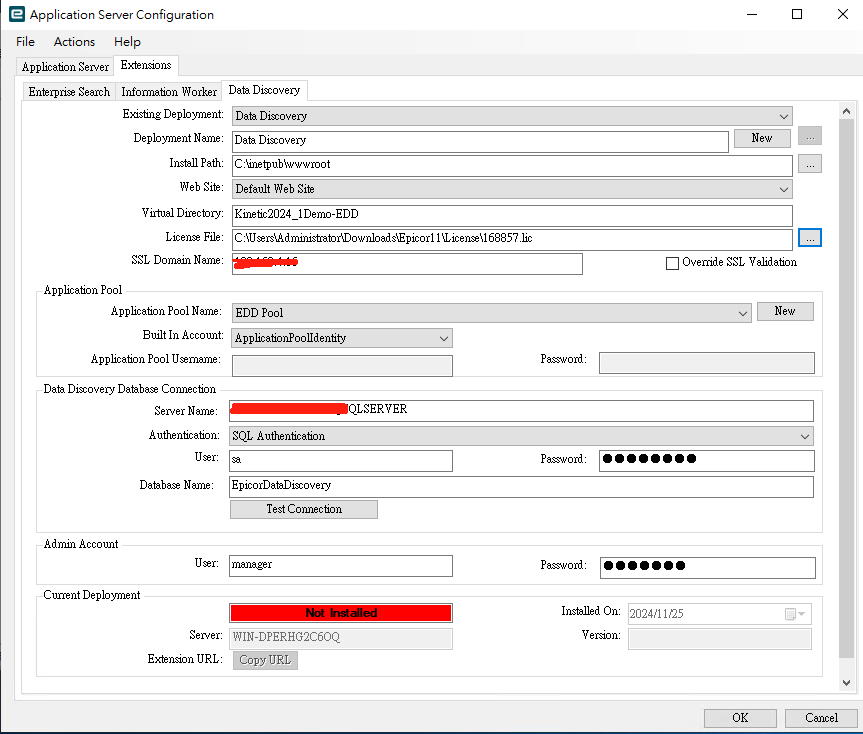Click the Install Path field

pyautogui.click(x=512, y=165)
